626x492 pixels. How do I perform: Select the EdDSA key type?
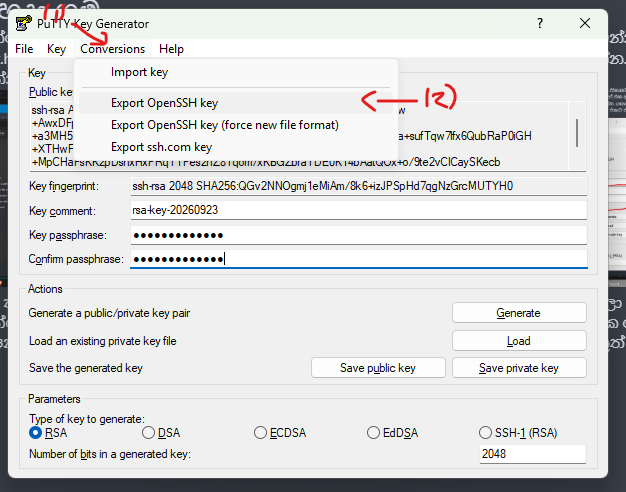[392, 433]
